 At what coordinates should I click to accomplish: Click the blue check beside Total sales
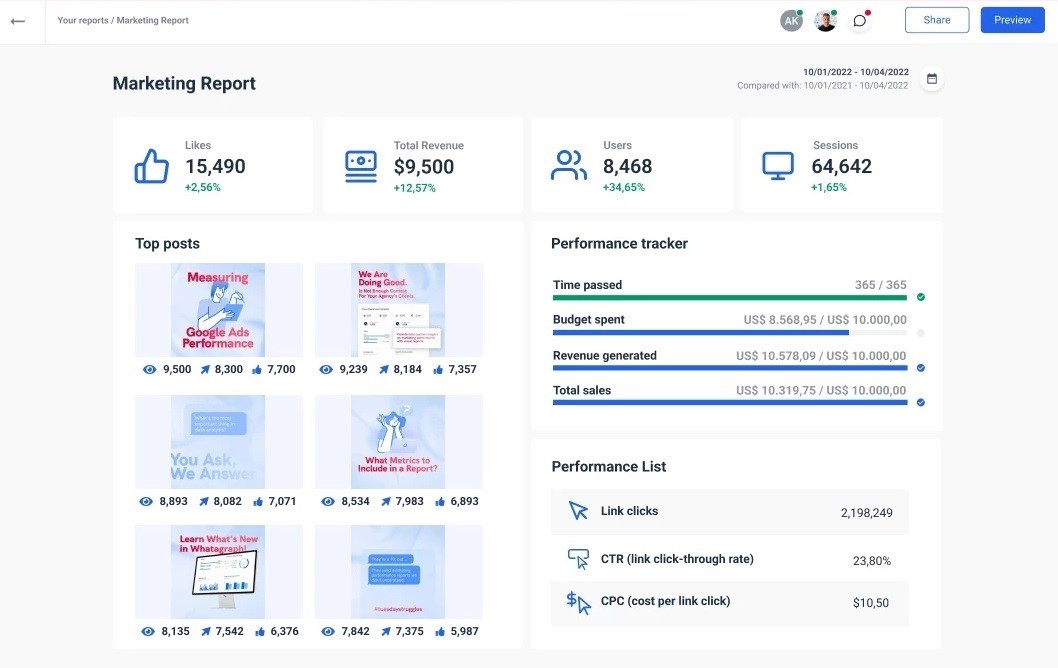(921, 402)
